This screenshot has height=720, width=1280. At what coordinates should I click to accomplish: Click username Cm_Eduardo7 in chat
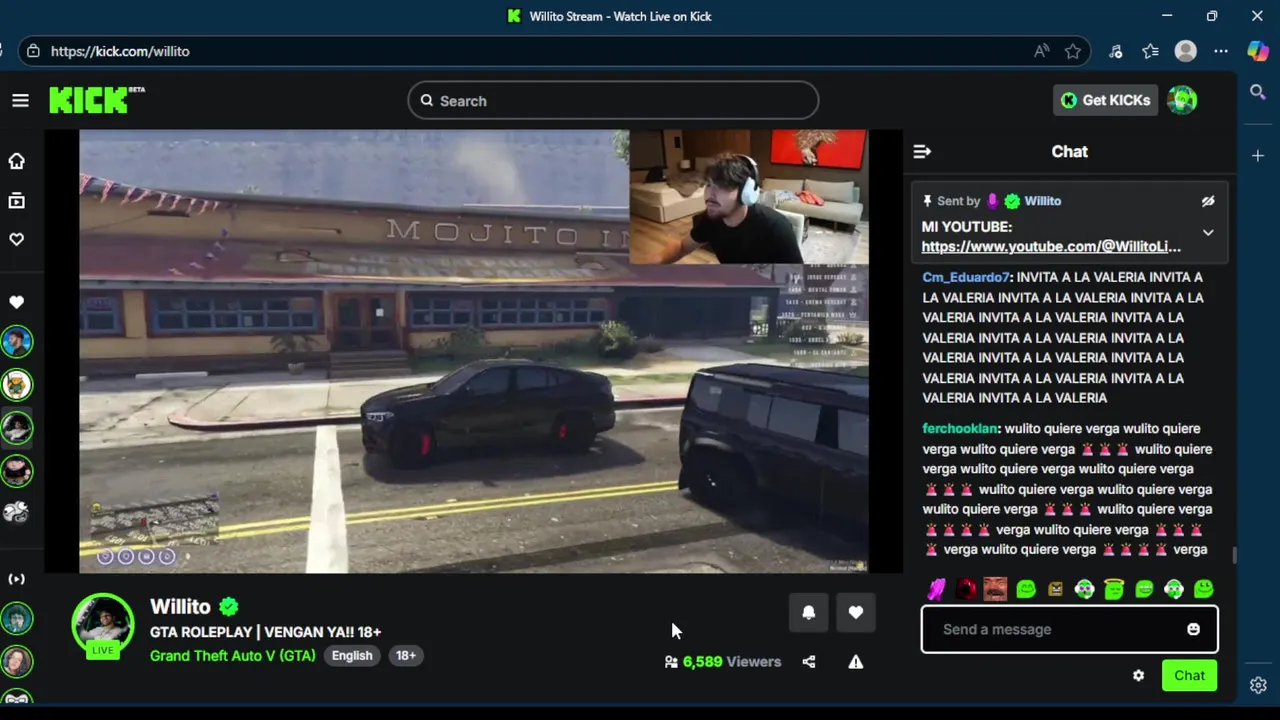coord(966,277)
